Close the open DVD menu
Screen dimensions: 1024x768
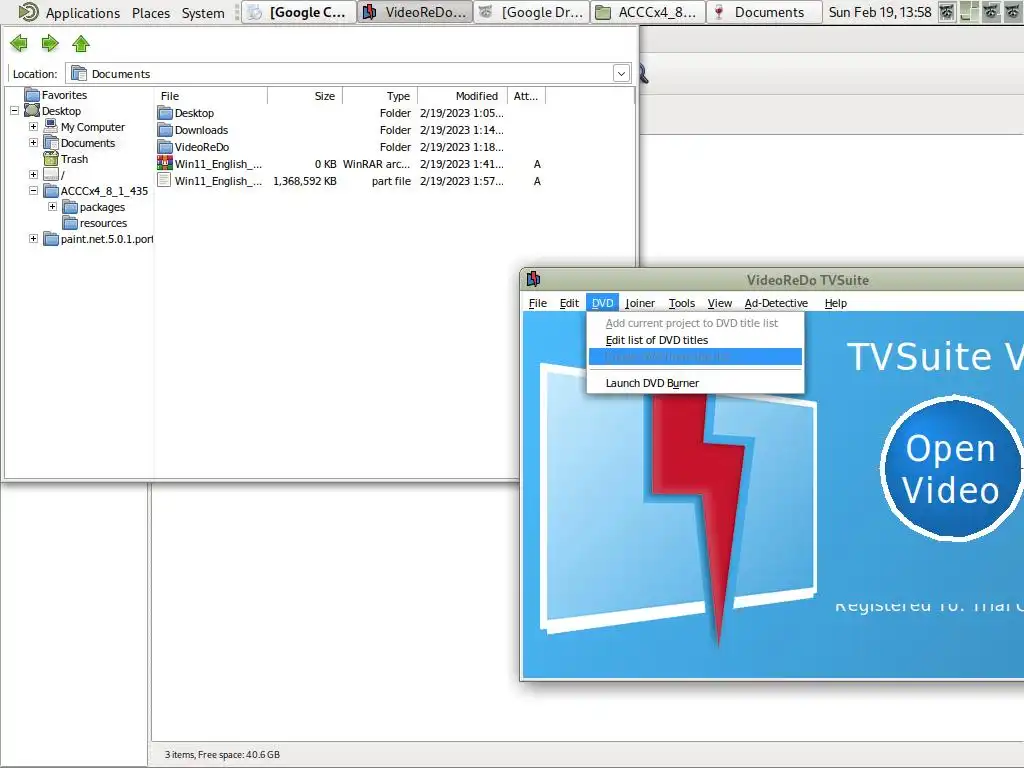602,303
